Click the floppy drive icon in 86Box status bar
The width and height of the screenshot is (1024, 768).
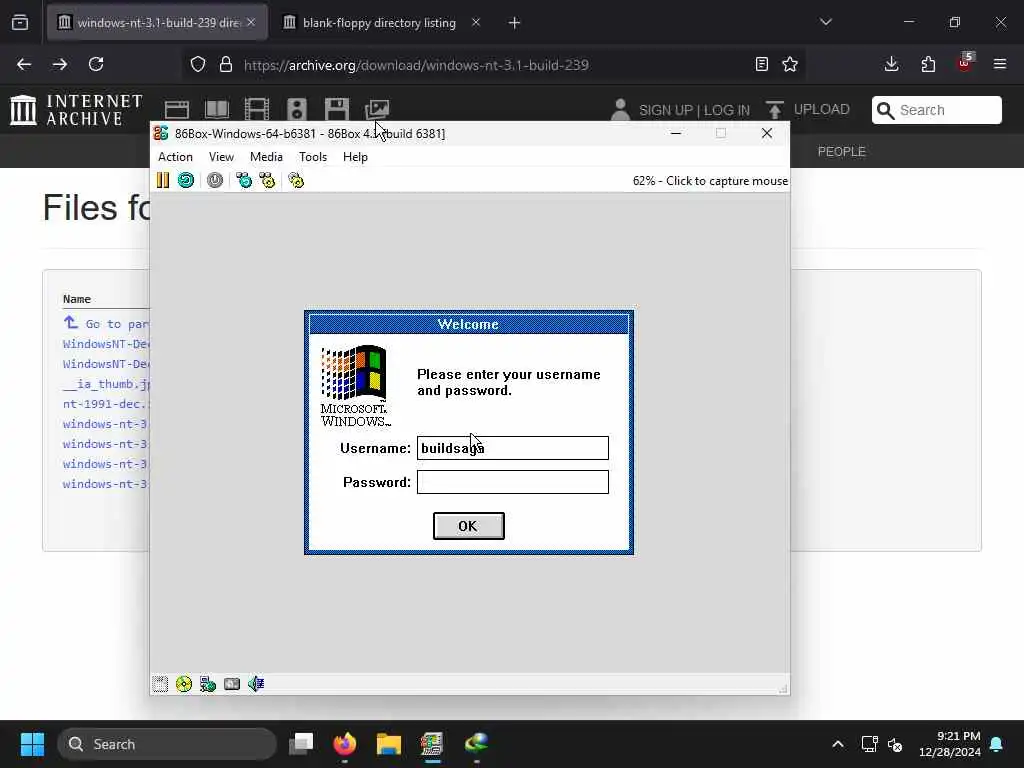pos(160,684)
